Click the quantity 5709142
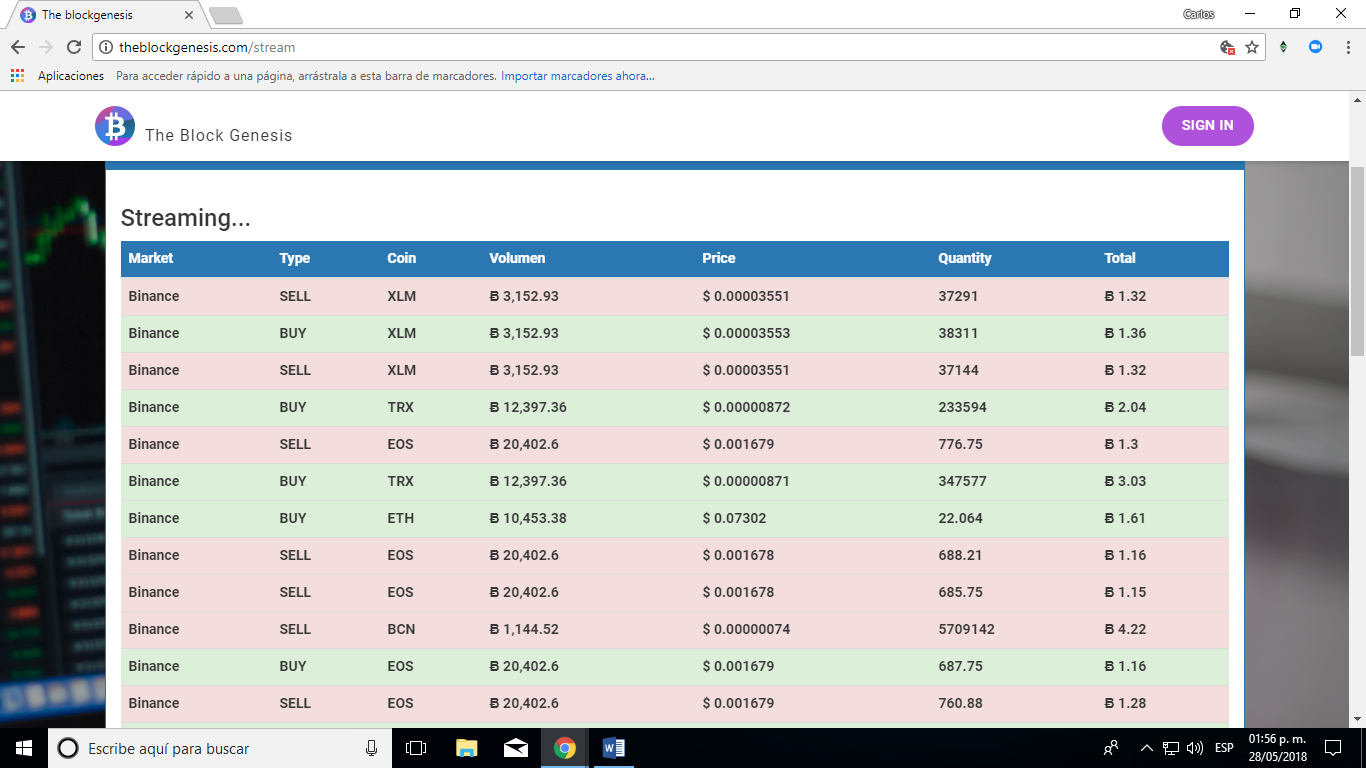 point(966,629)
